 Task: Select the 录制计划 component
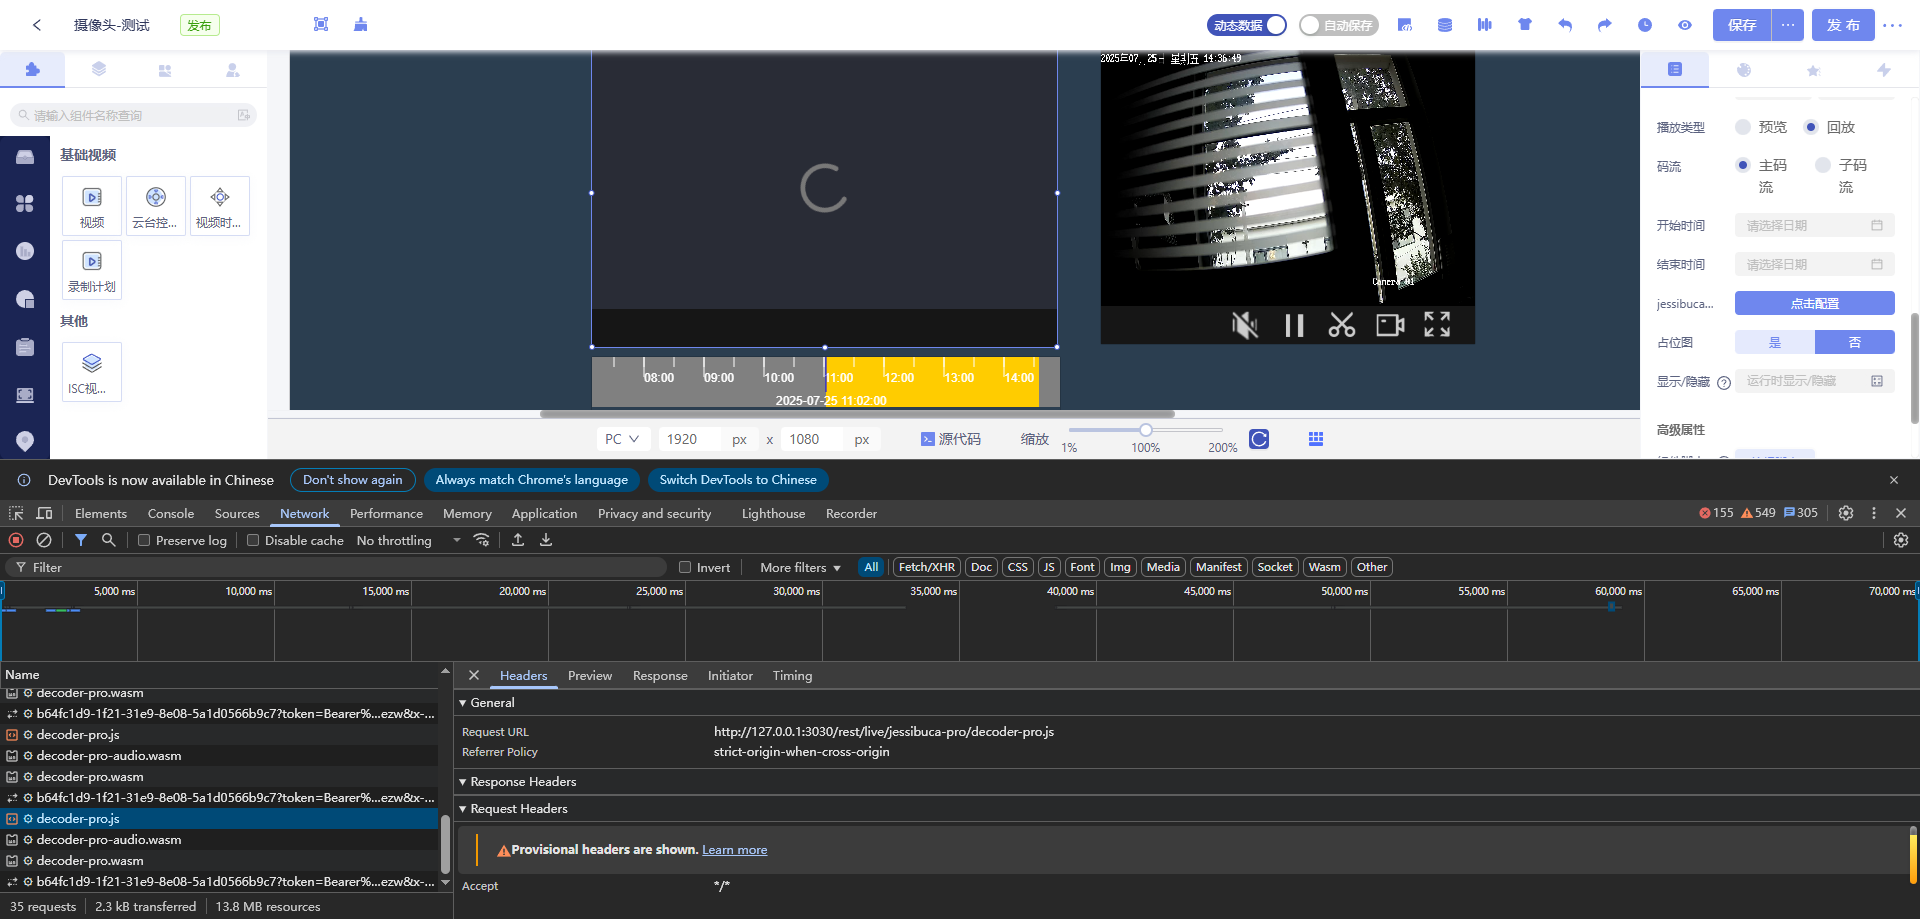[x=92, y=270]
